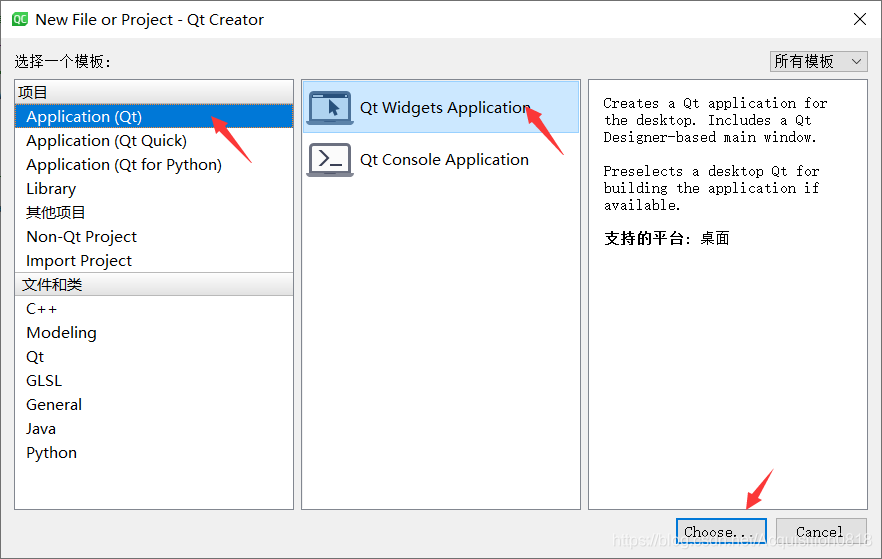Select Application (Qt Quick) category

coord(154,141)
